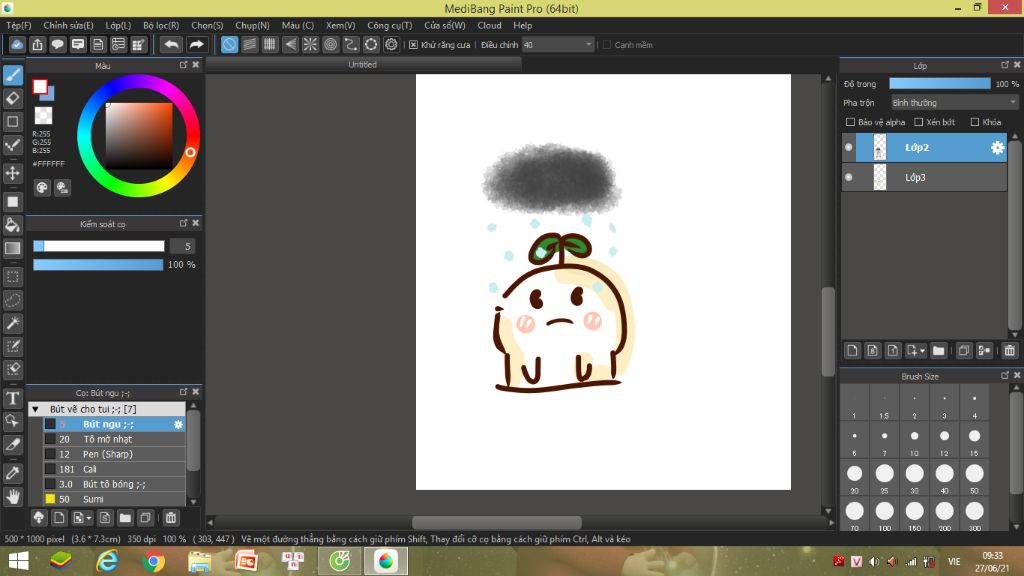Click the Redo arrow in toolbar
1024x576 pixels.
pos(196,44)
